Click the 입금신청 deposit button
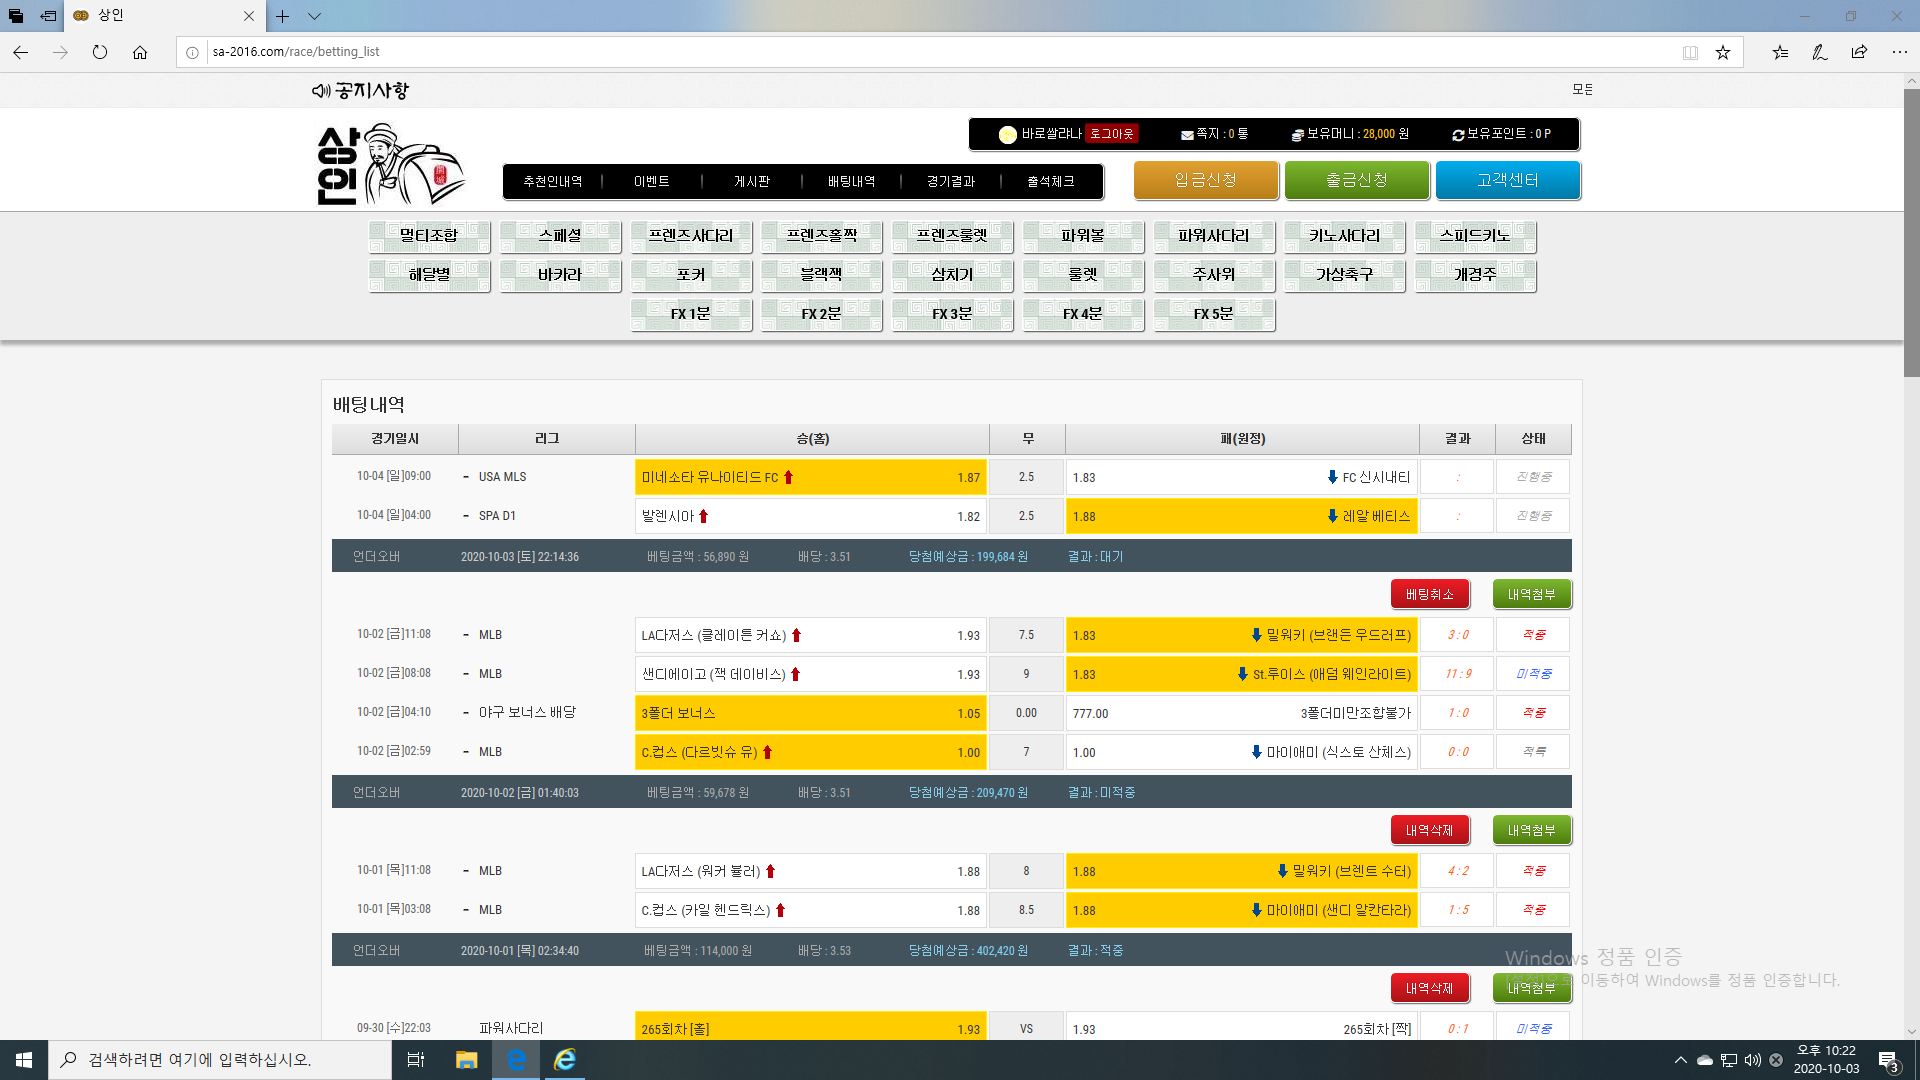The width and height of the screenshot is (1920, 1080). click(1205, 180)
